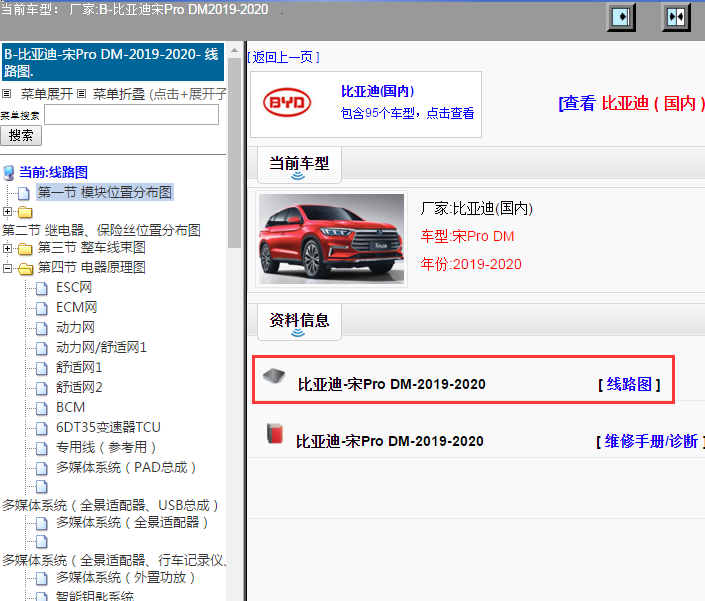Open 舒适网1 tree item

point(79,367)
